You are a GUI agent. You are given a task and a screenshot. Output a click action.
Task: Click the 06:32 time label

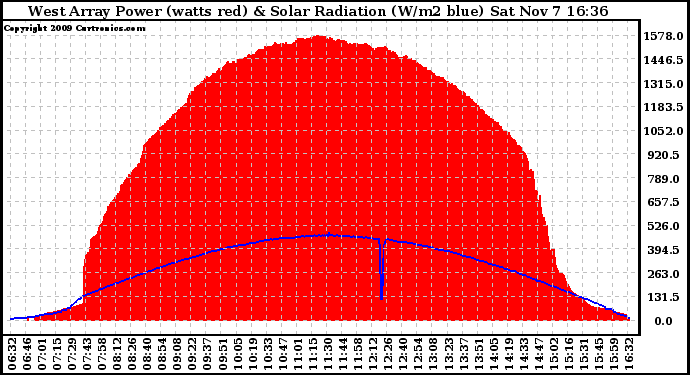click(12, 354)
